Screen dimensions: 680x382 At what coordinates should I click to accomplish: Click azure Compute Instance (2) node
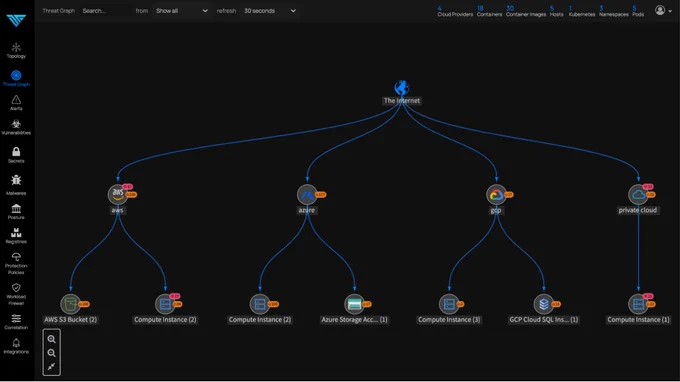(x=259, y=304)
